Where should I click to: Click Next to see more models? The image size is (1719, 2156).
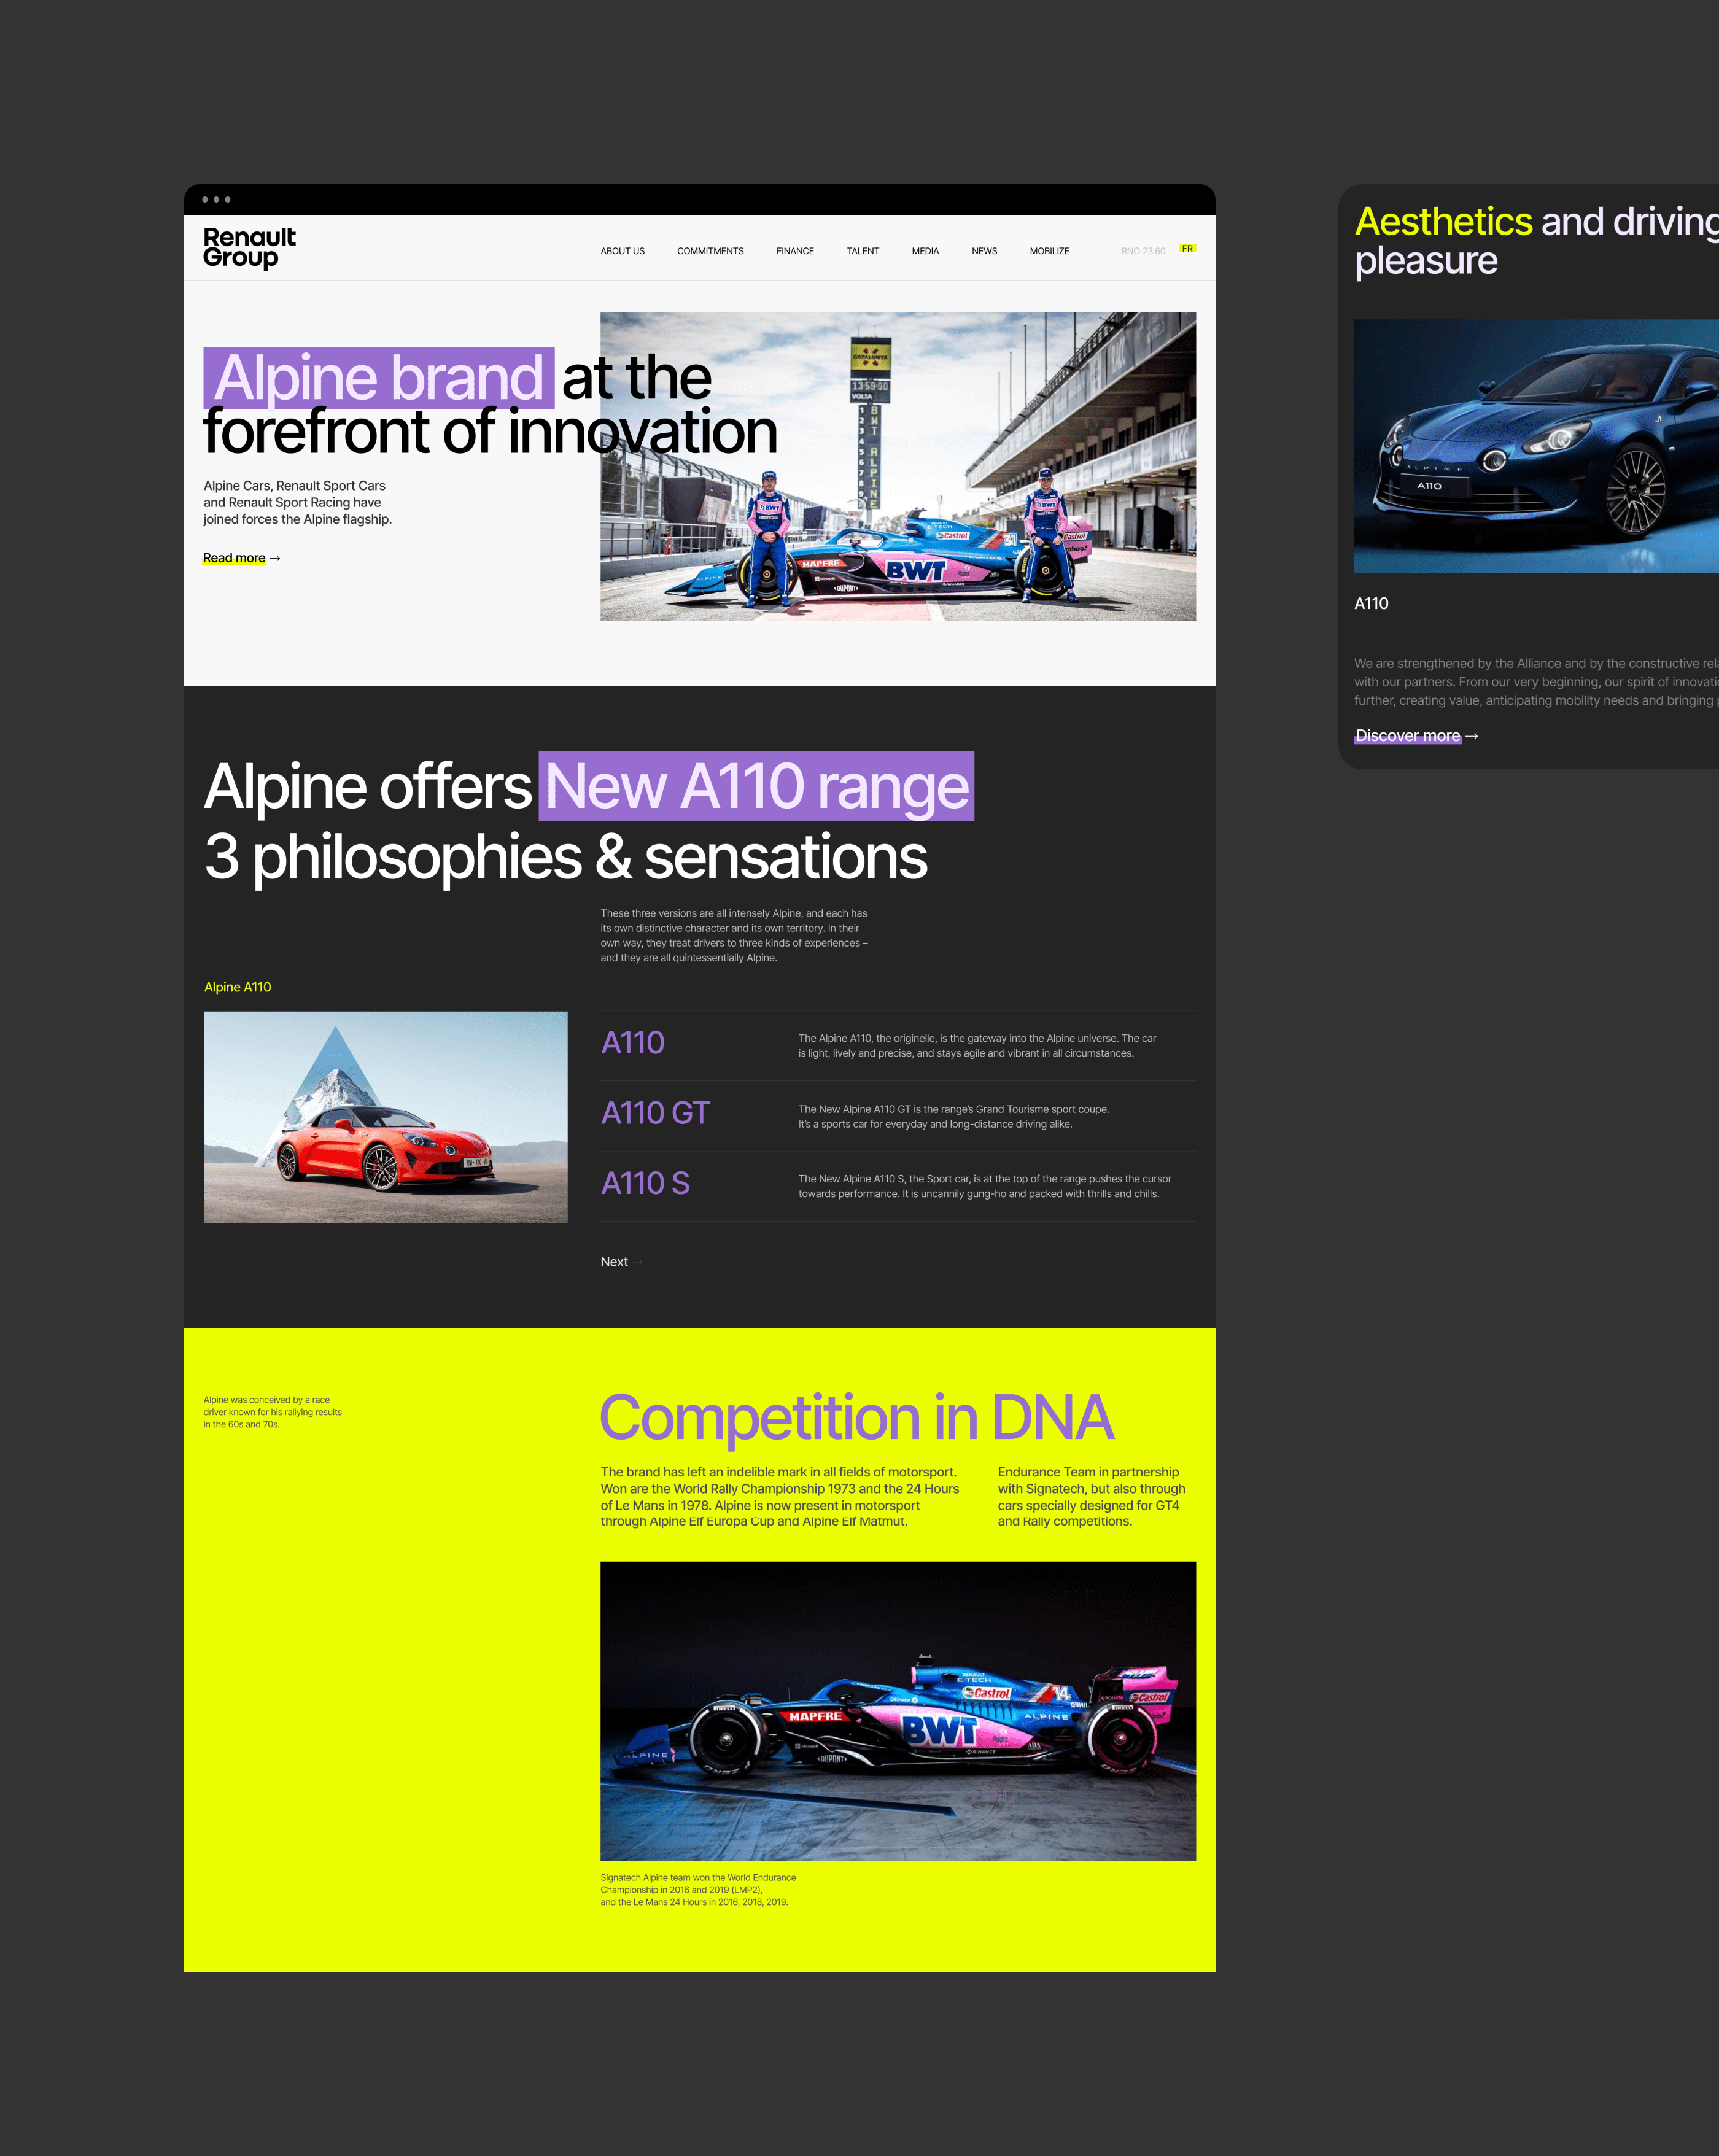(x=614, y=1262)
